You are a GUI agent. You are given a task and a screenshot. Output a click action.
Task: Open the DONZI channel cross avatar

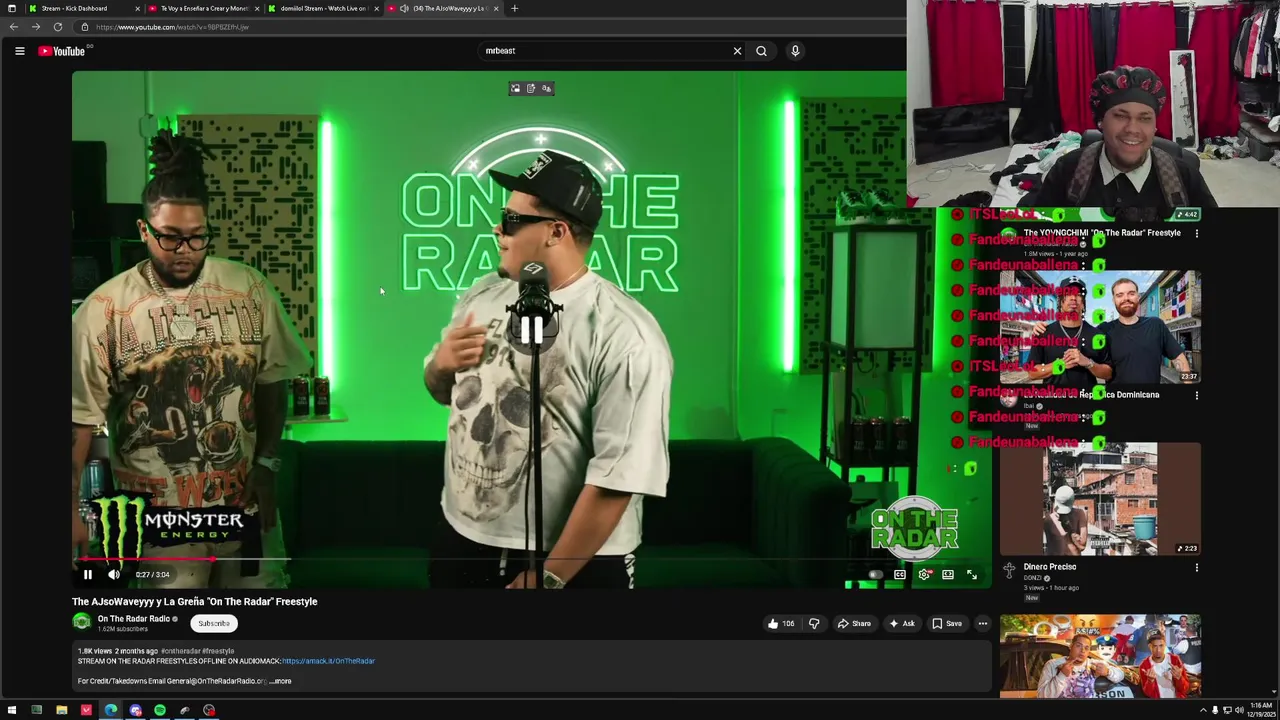click(1009, 570)
